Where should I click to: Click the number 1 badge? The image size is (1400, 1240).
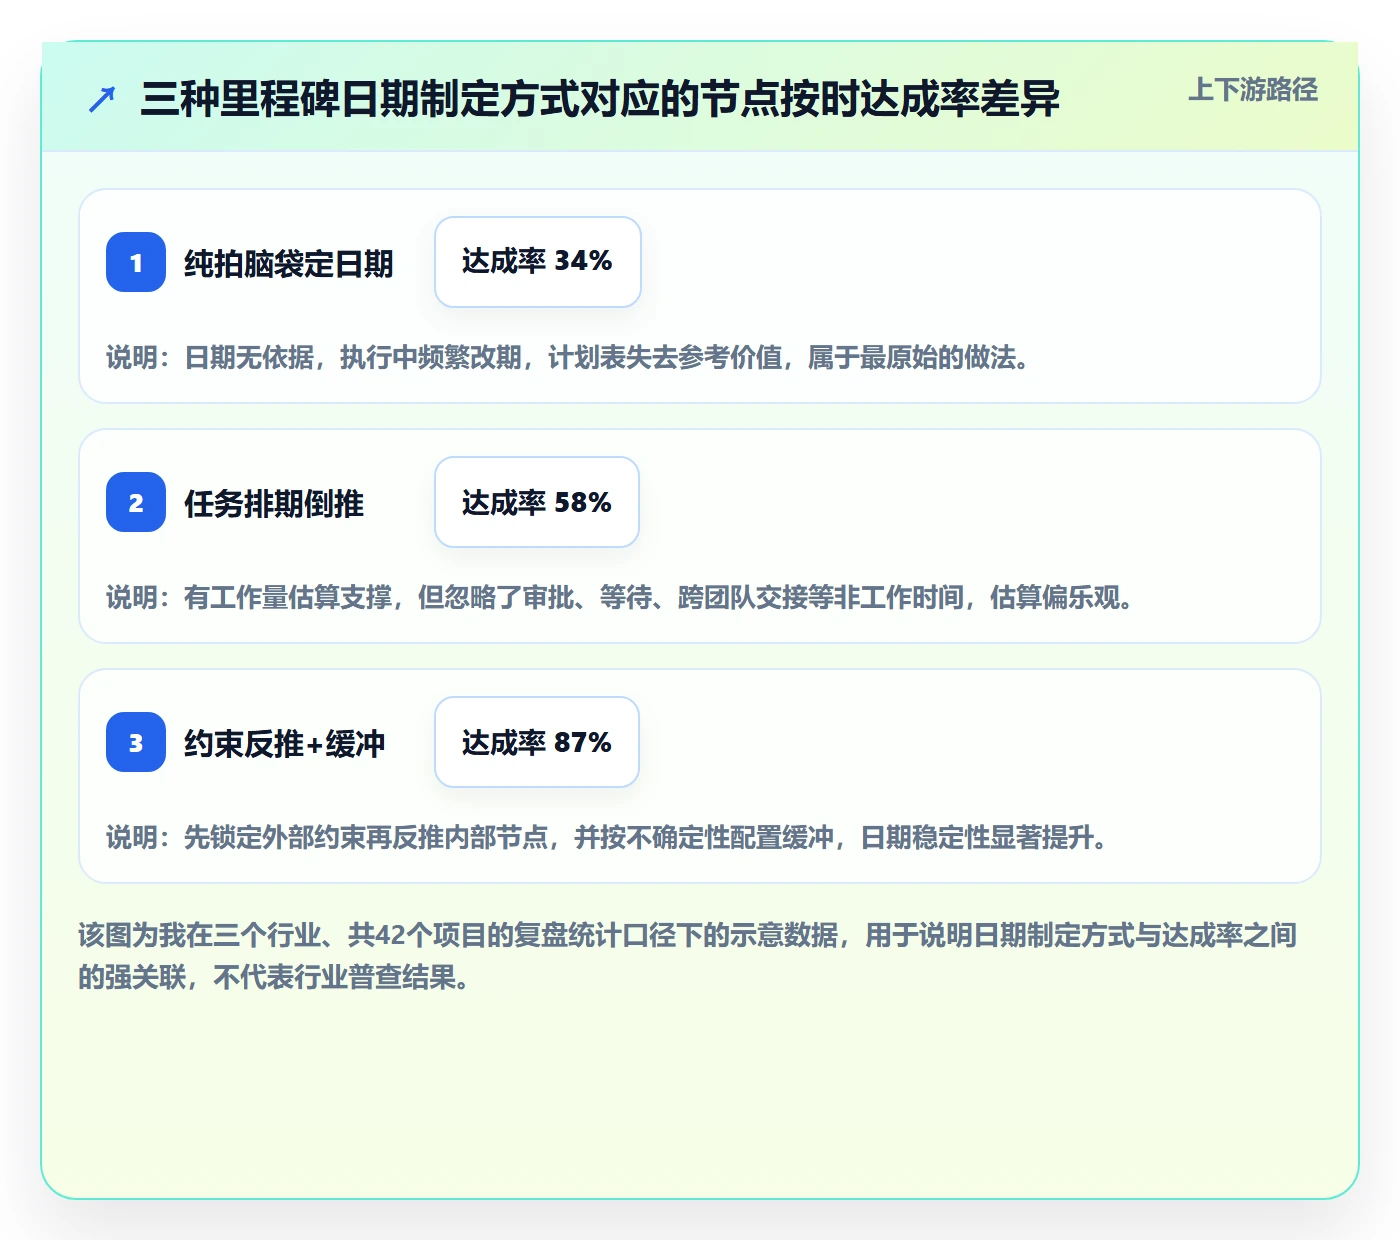[x=136, y=262]
